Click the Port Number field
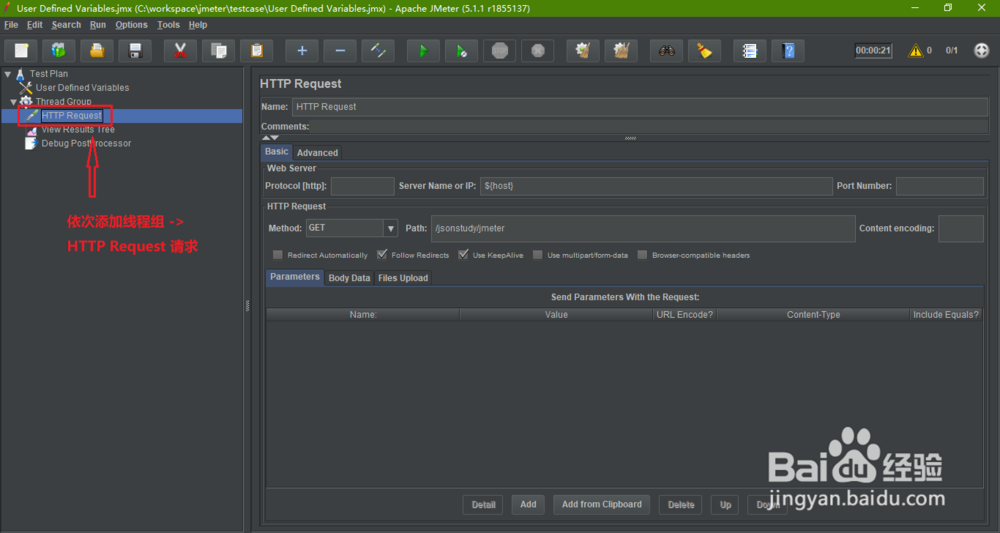The width and height of the screenshot is (1000, 533). tap(939, 186)
